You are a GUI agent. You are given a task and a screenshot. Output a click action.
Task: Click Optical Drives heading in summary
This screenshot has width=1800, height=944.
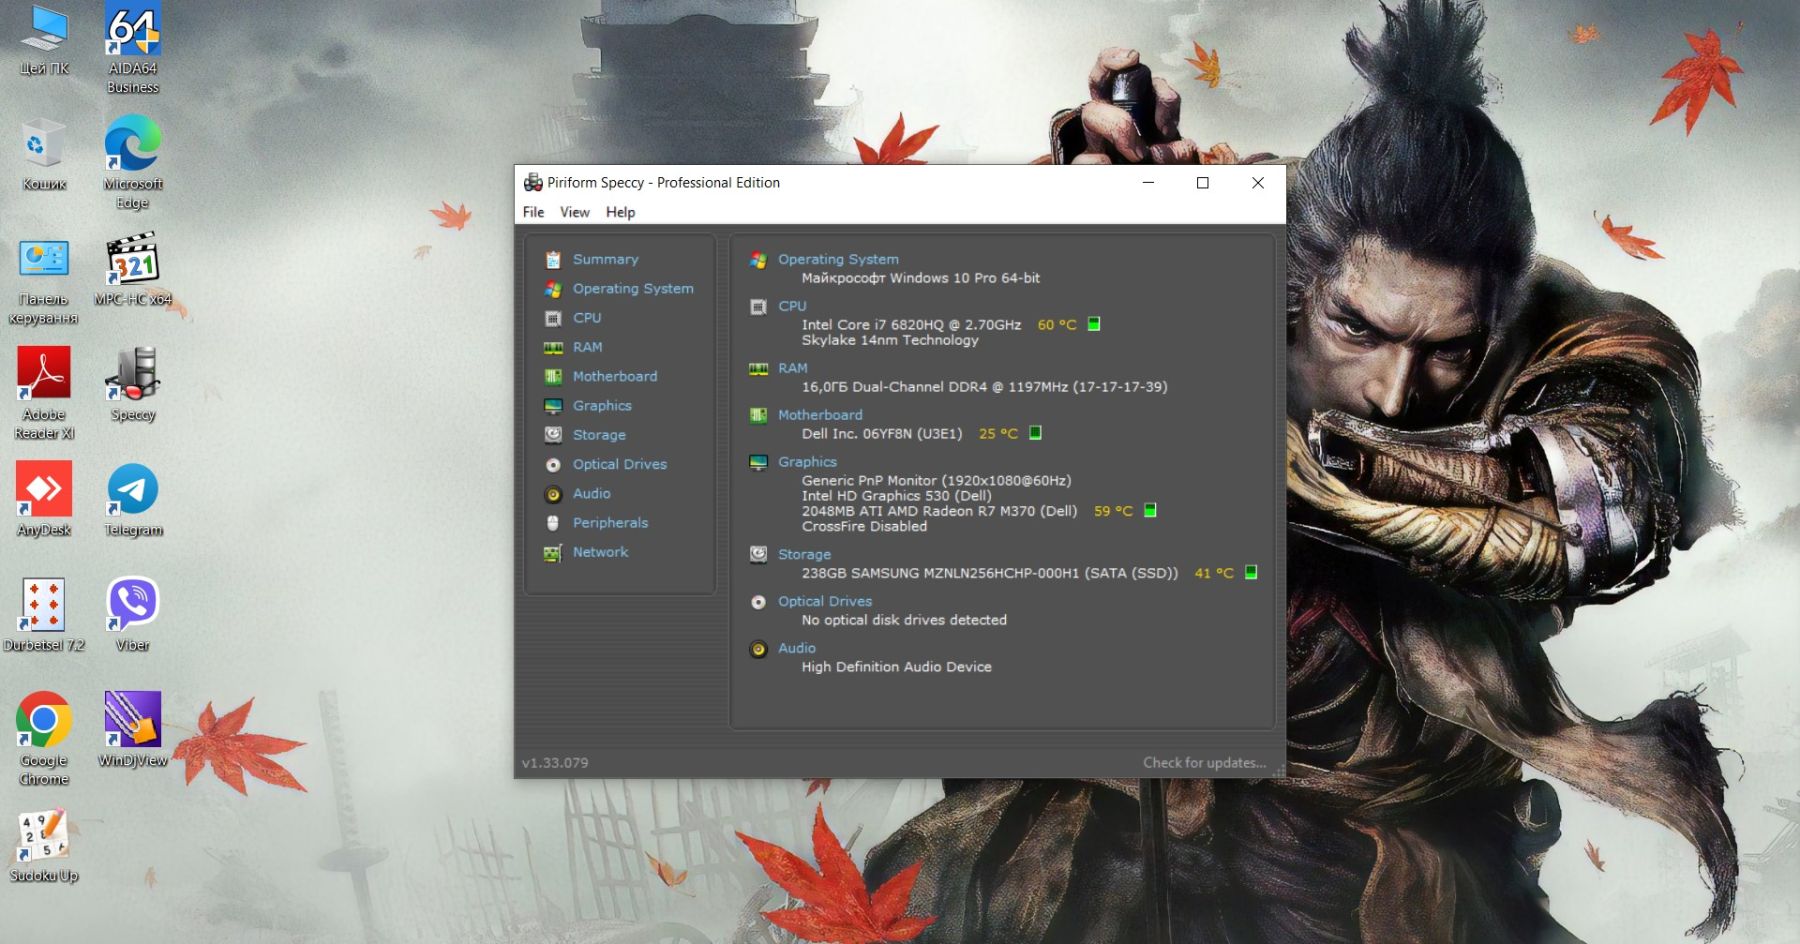pyautogui.click(x=825, y=601)
